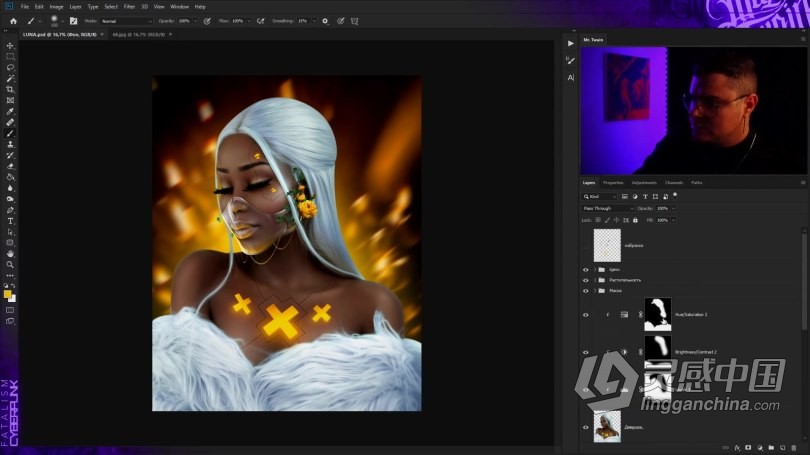
Task: Toggle pressure for opacity icon
Action: tap(207, 21)
